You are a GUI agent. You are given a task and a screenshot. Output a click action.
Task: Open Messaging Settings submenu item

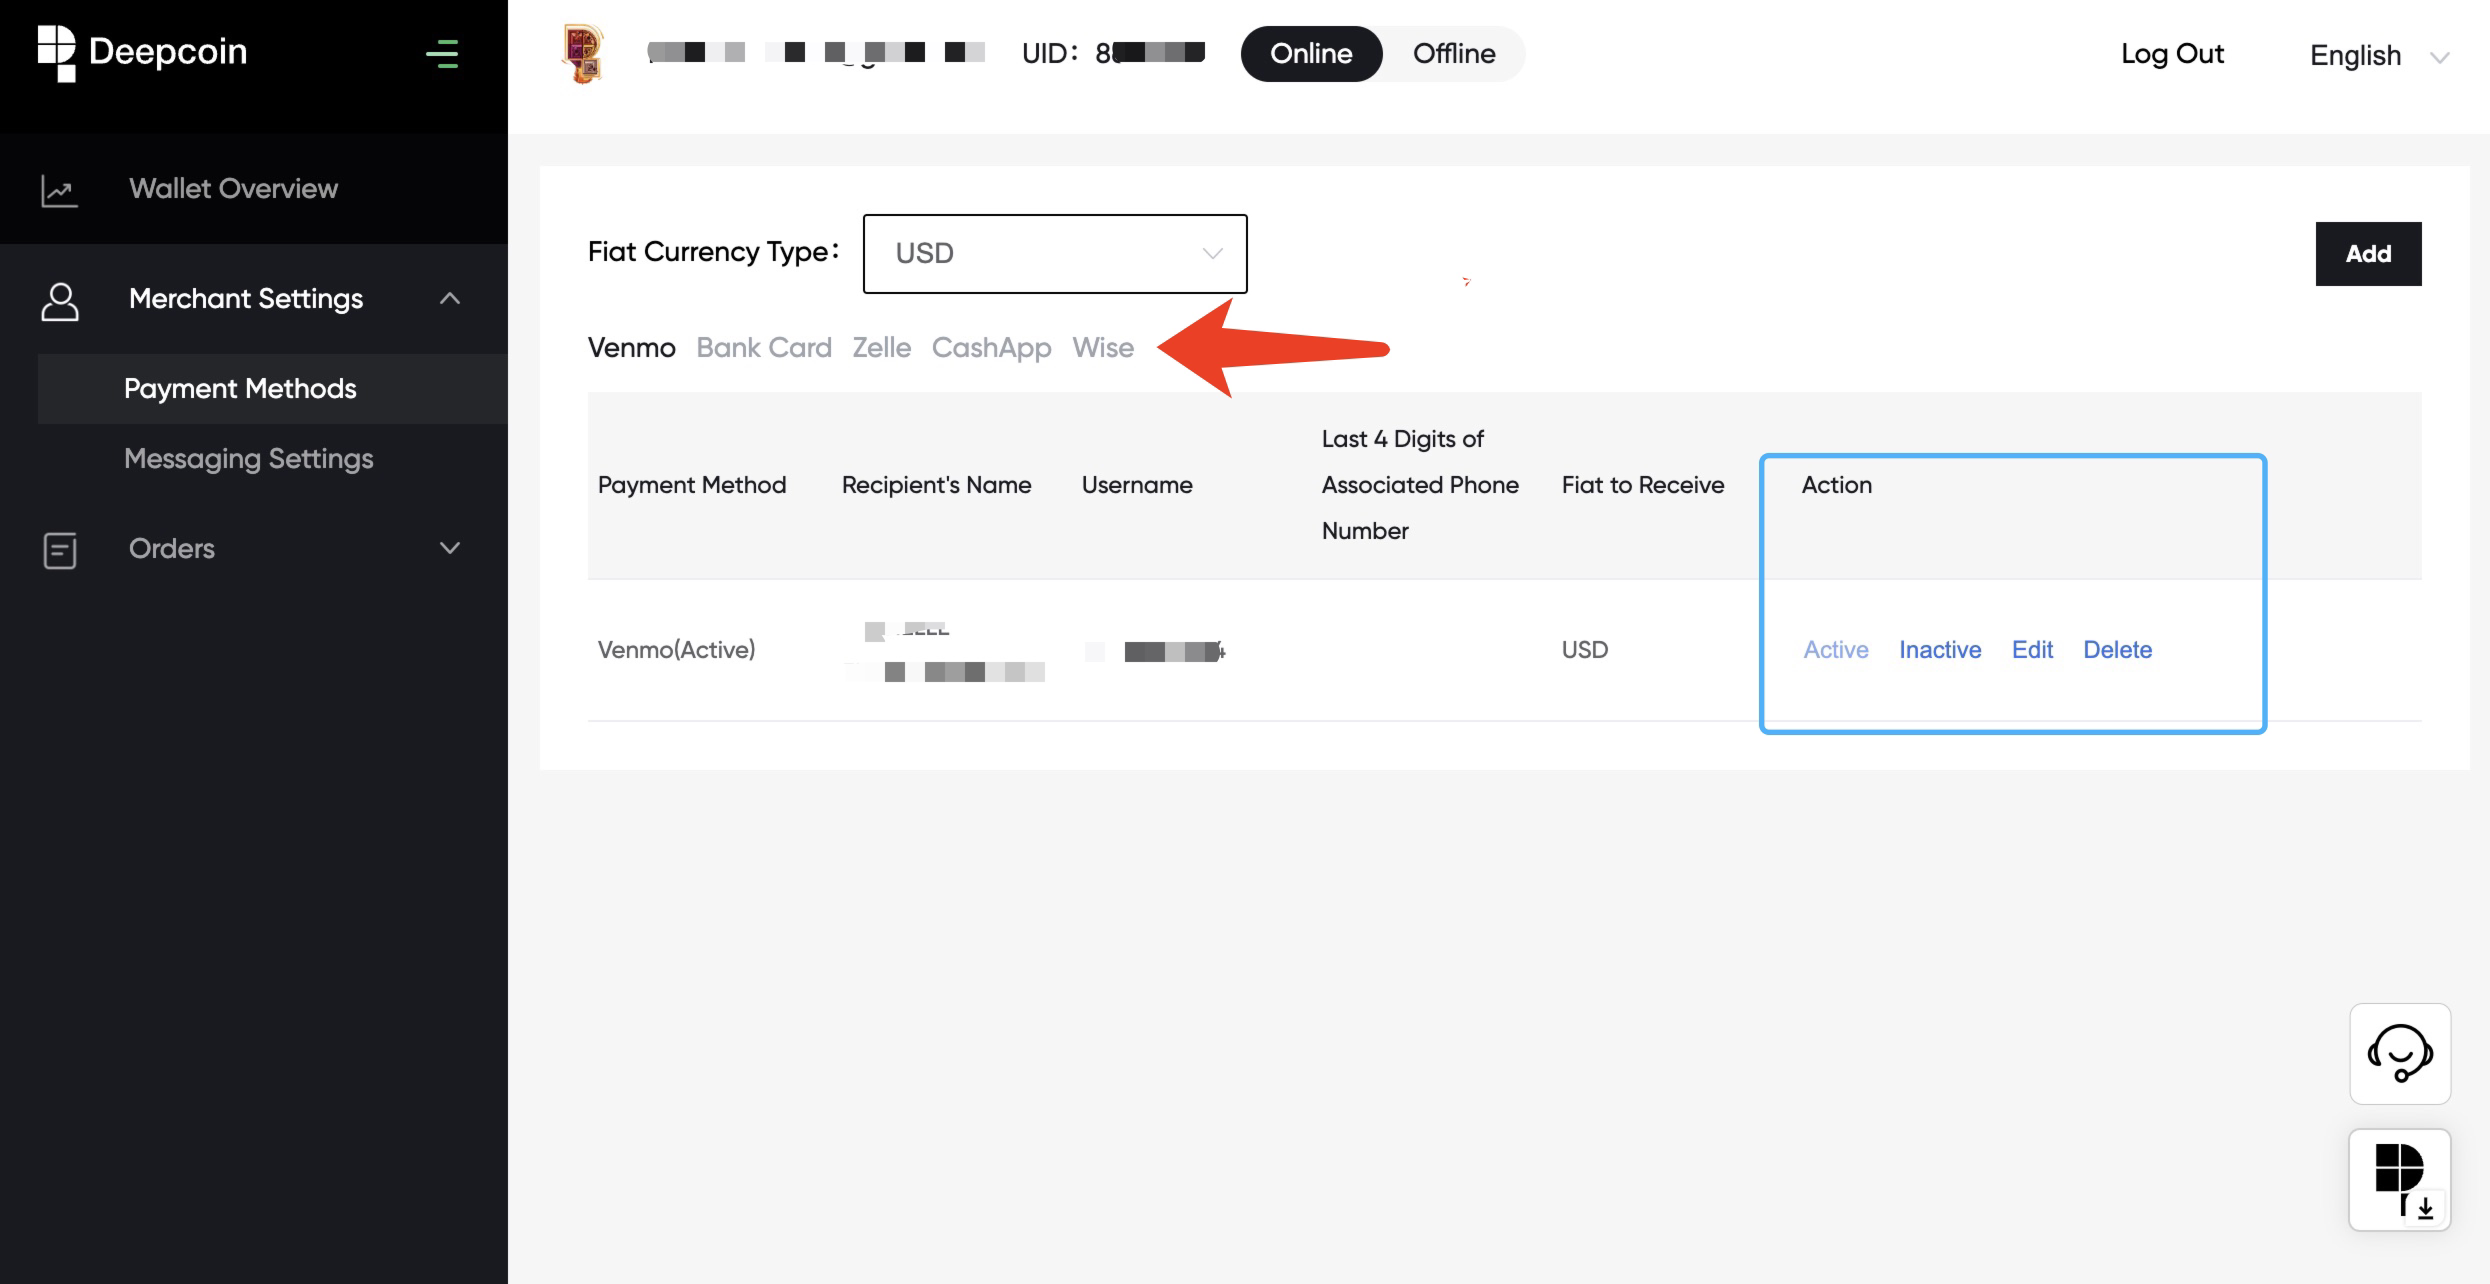(273, 459)
